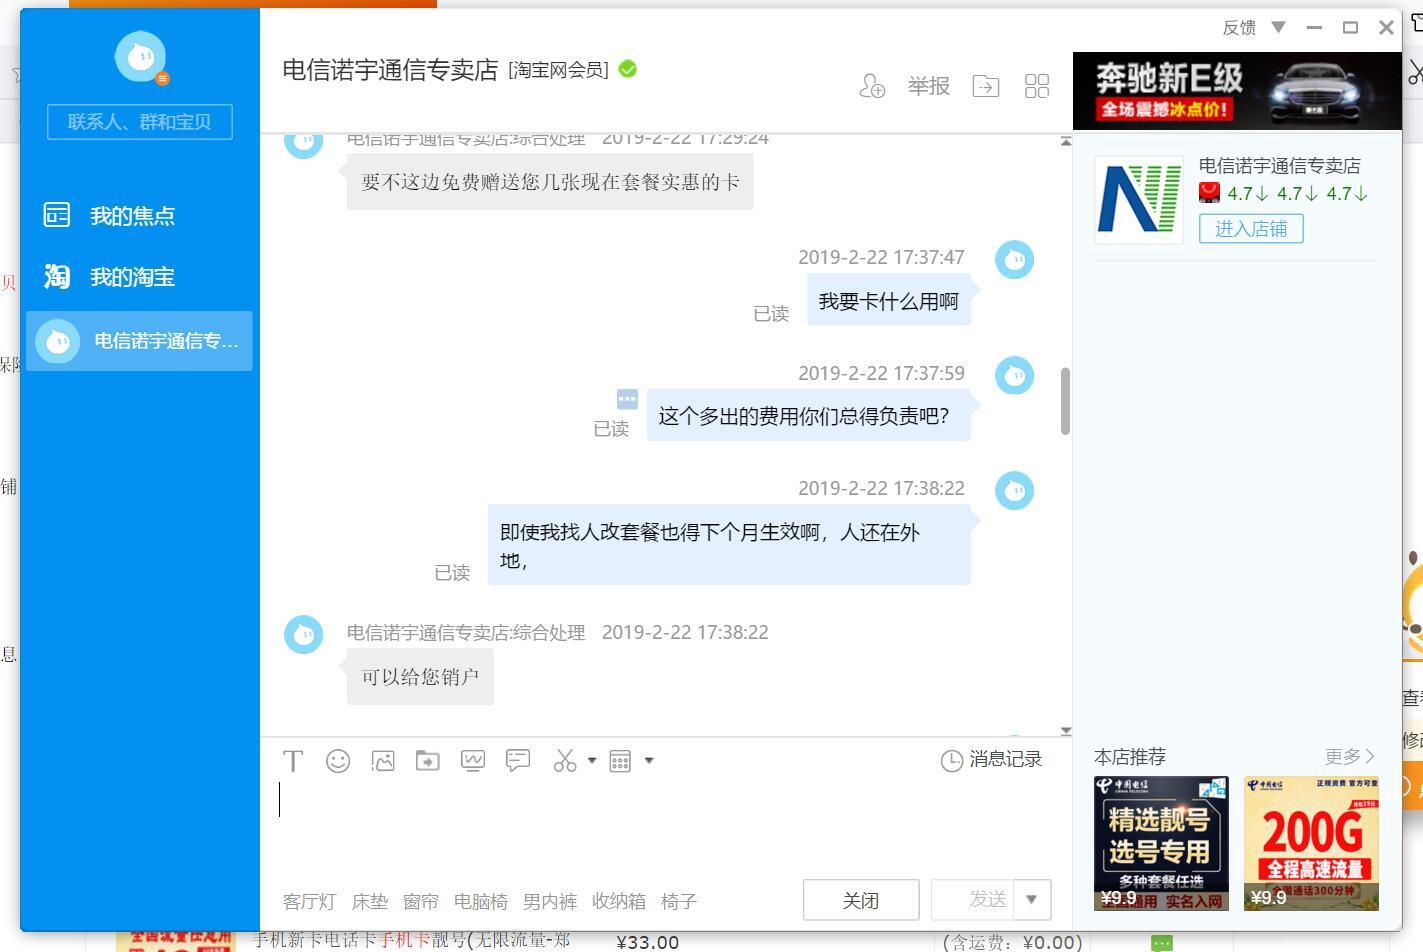Click the chat scrollbar thumb
This screenshot has height=952, width=1423.
[1065, 401]
